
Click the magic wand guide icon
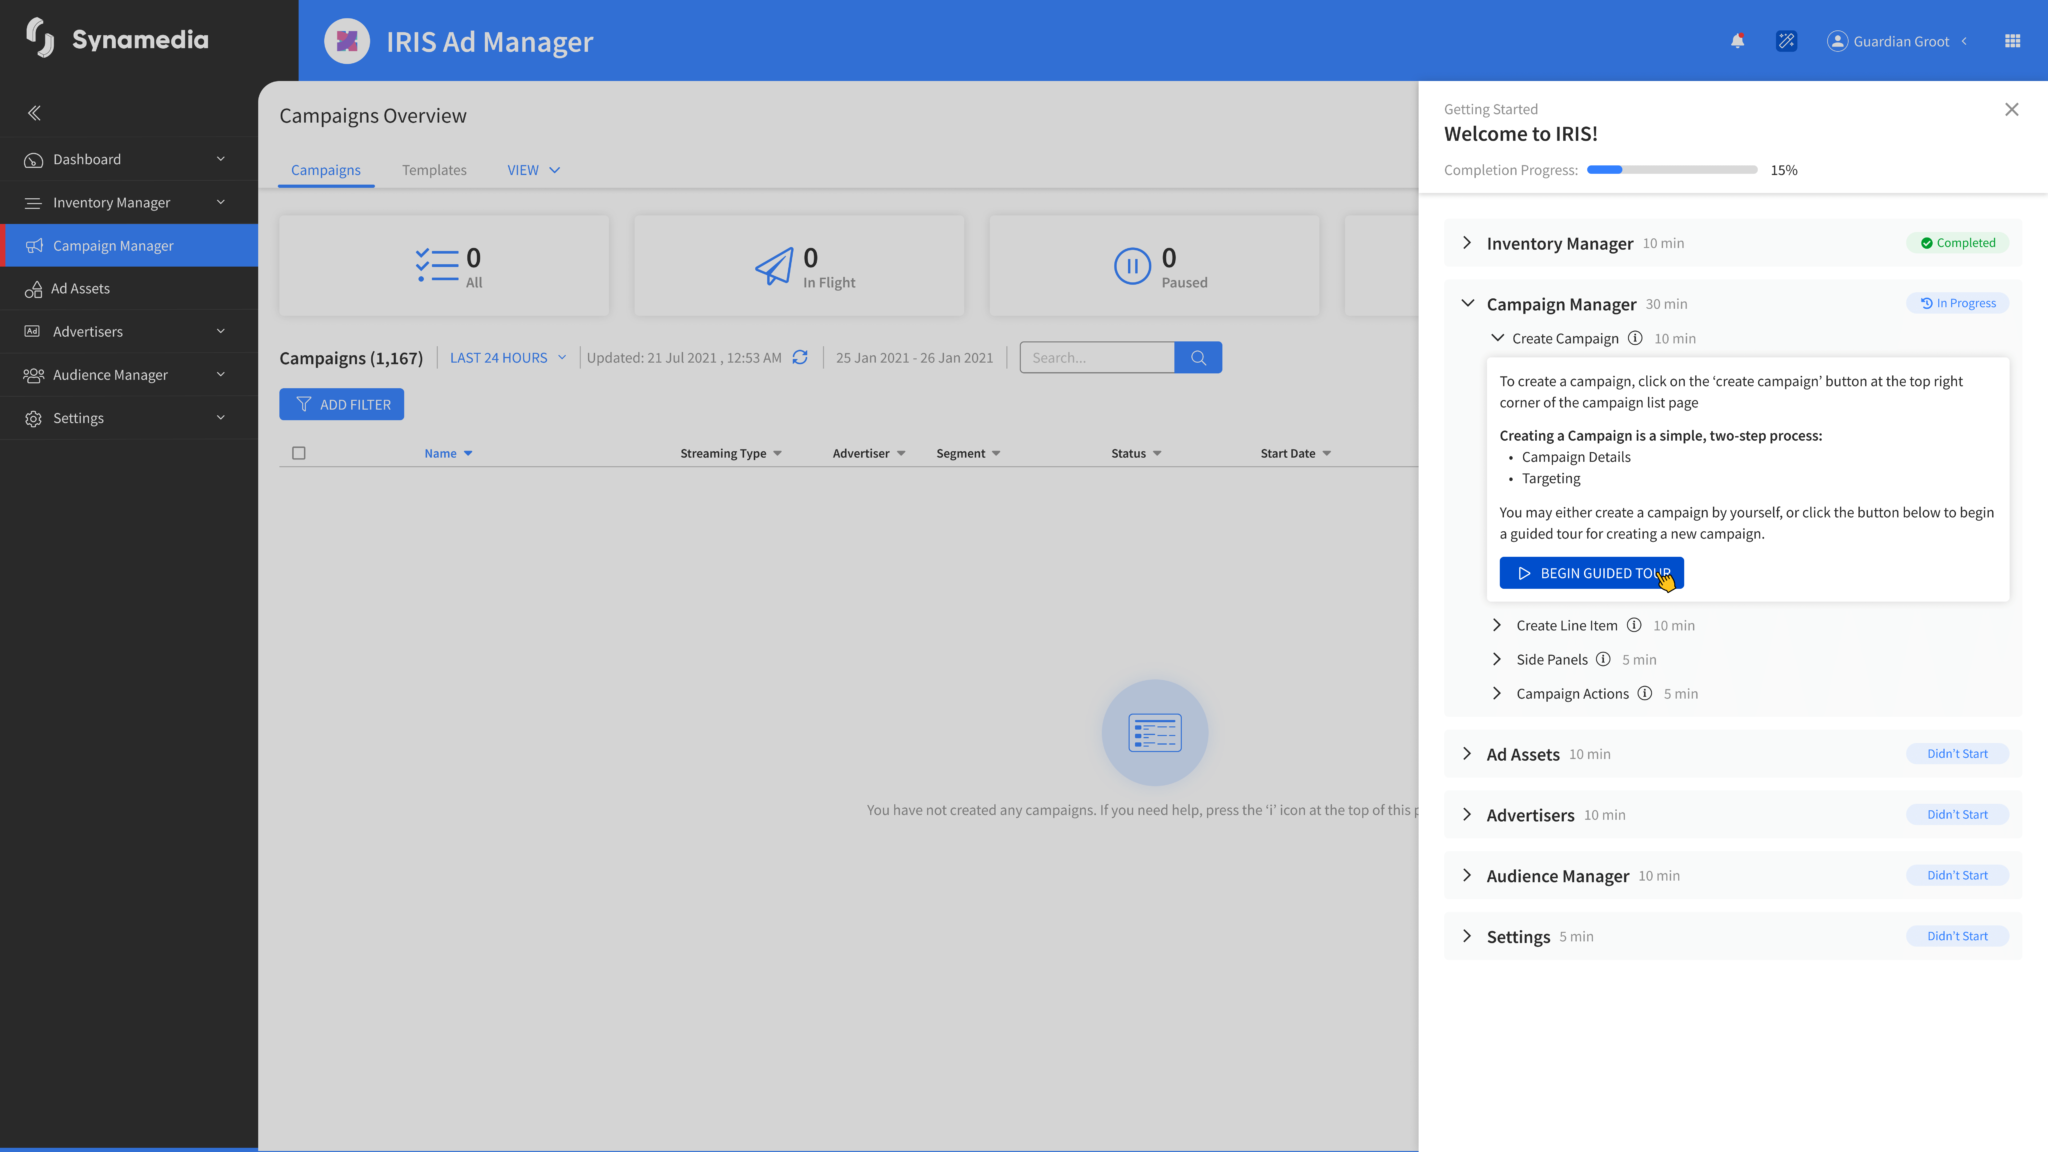tap(1786, 41)
